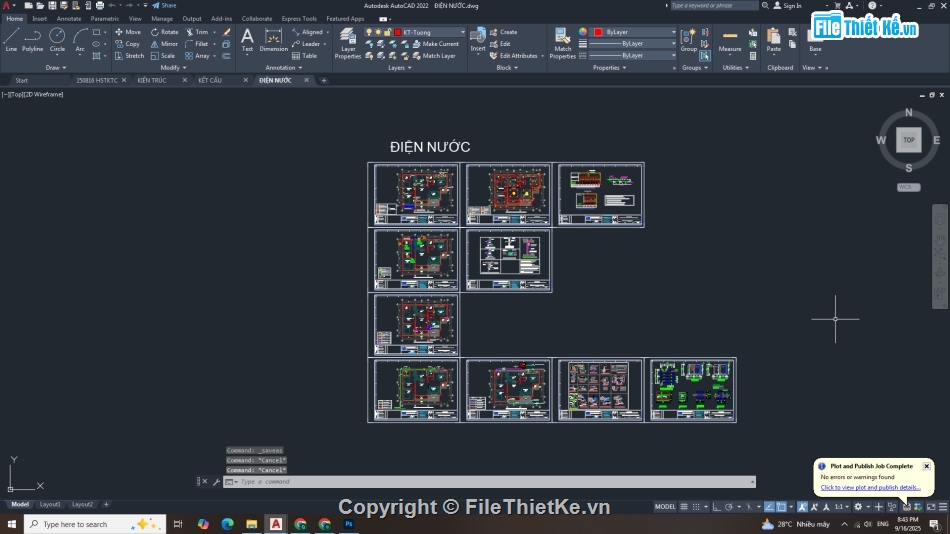Open the object color ByLayer dropdown
This screenshot has width=950, height=534.
(673, 32)
